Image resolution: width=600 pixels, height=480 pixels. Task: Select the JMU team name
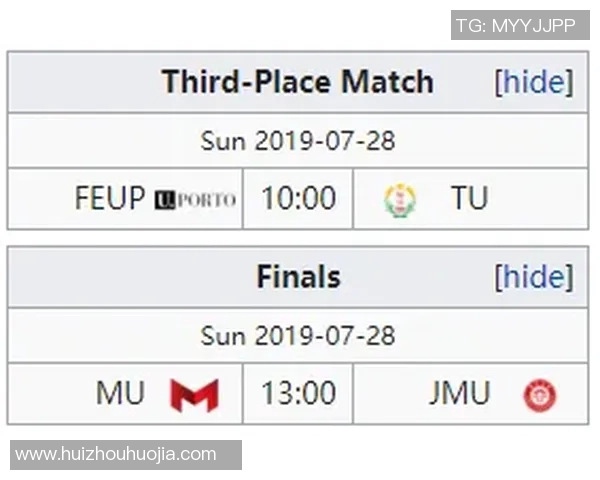point(460,394)
